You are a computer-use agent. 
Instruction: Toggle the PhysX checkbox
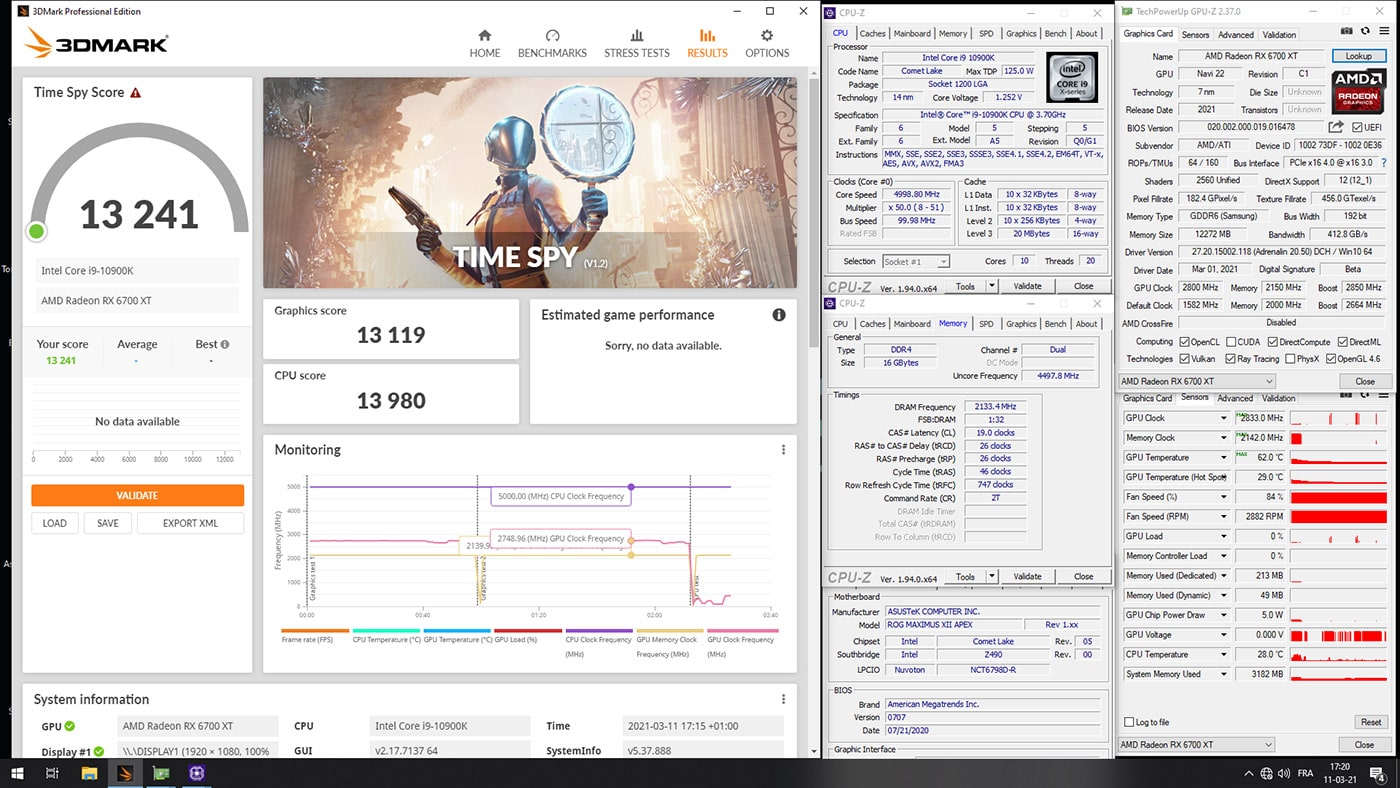(x=1291, y=358)
